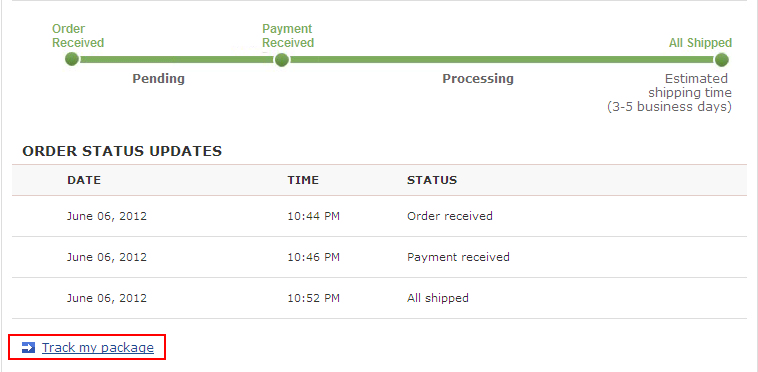The image size is (758, 372).
Task: Select the All shipped status row
Action: [x=379, y=298]
